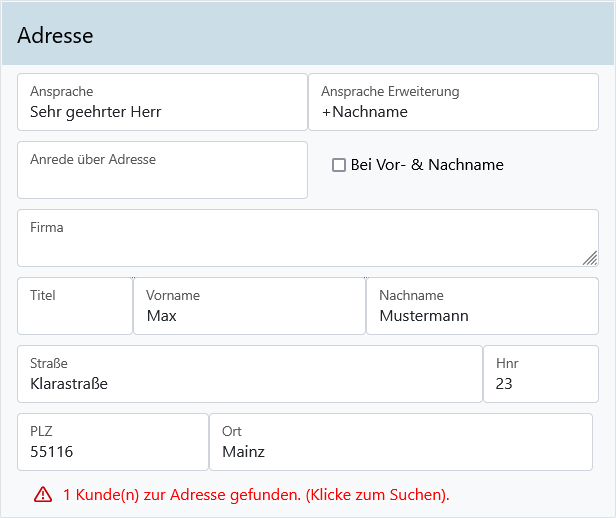Viewport: 616px width, 518px height.
Task: Click the Hnr field showing '23'
Action: tap(540, 382)
